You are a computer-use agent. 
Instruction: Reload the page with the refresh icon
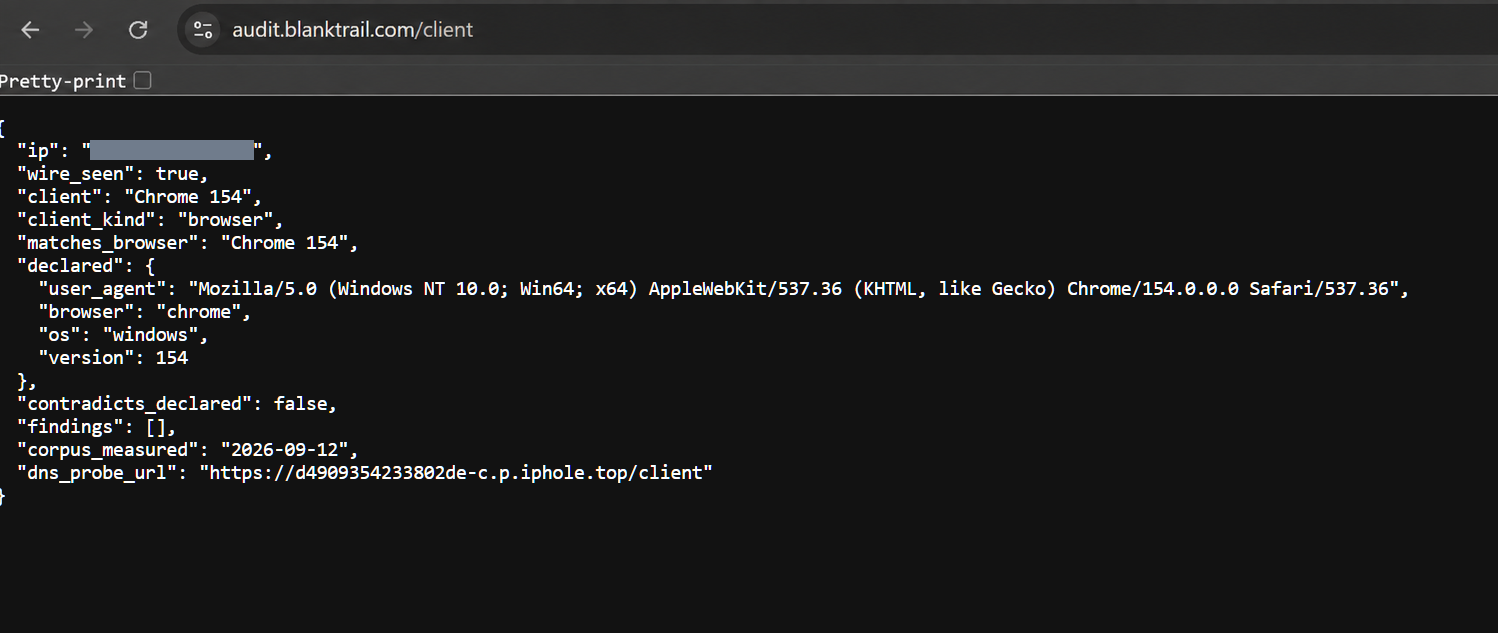pos(138,30)
